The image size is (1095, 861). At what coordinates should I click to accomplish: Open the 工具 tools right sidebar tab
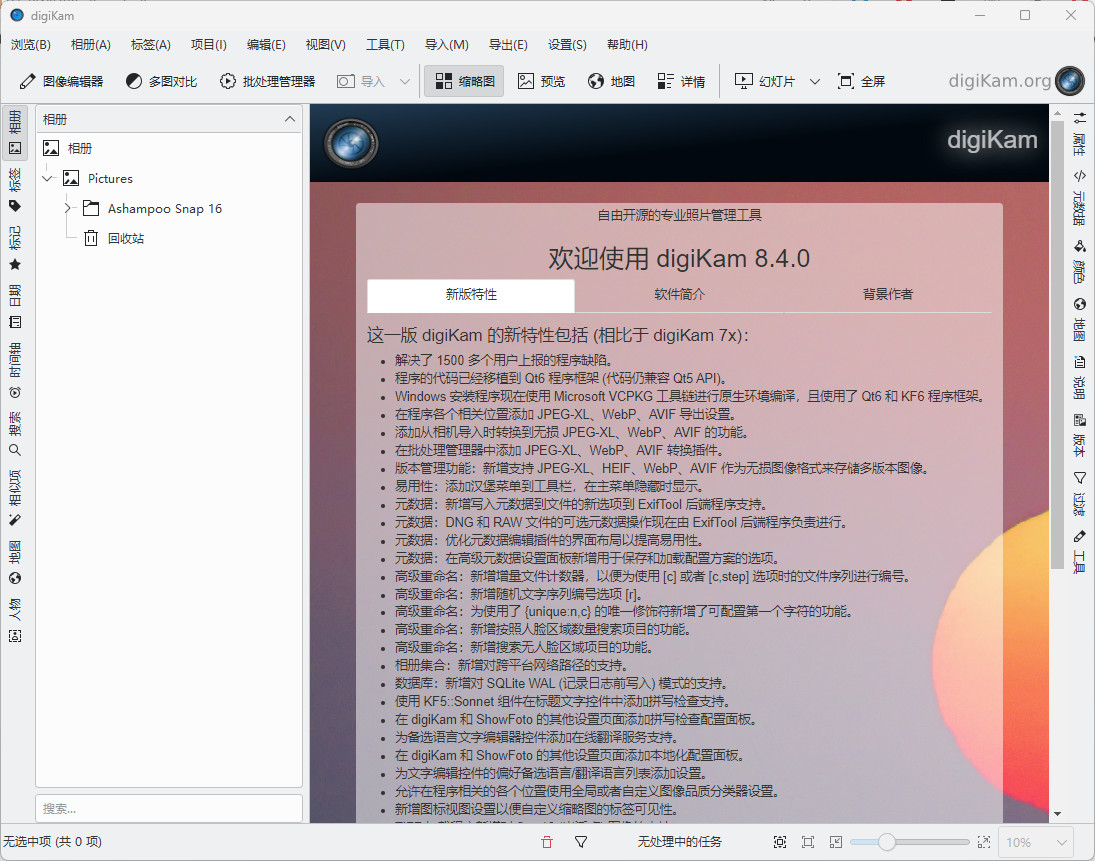(1080, 552)
